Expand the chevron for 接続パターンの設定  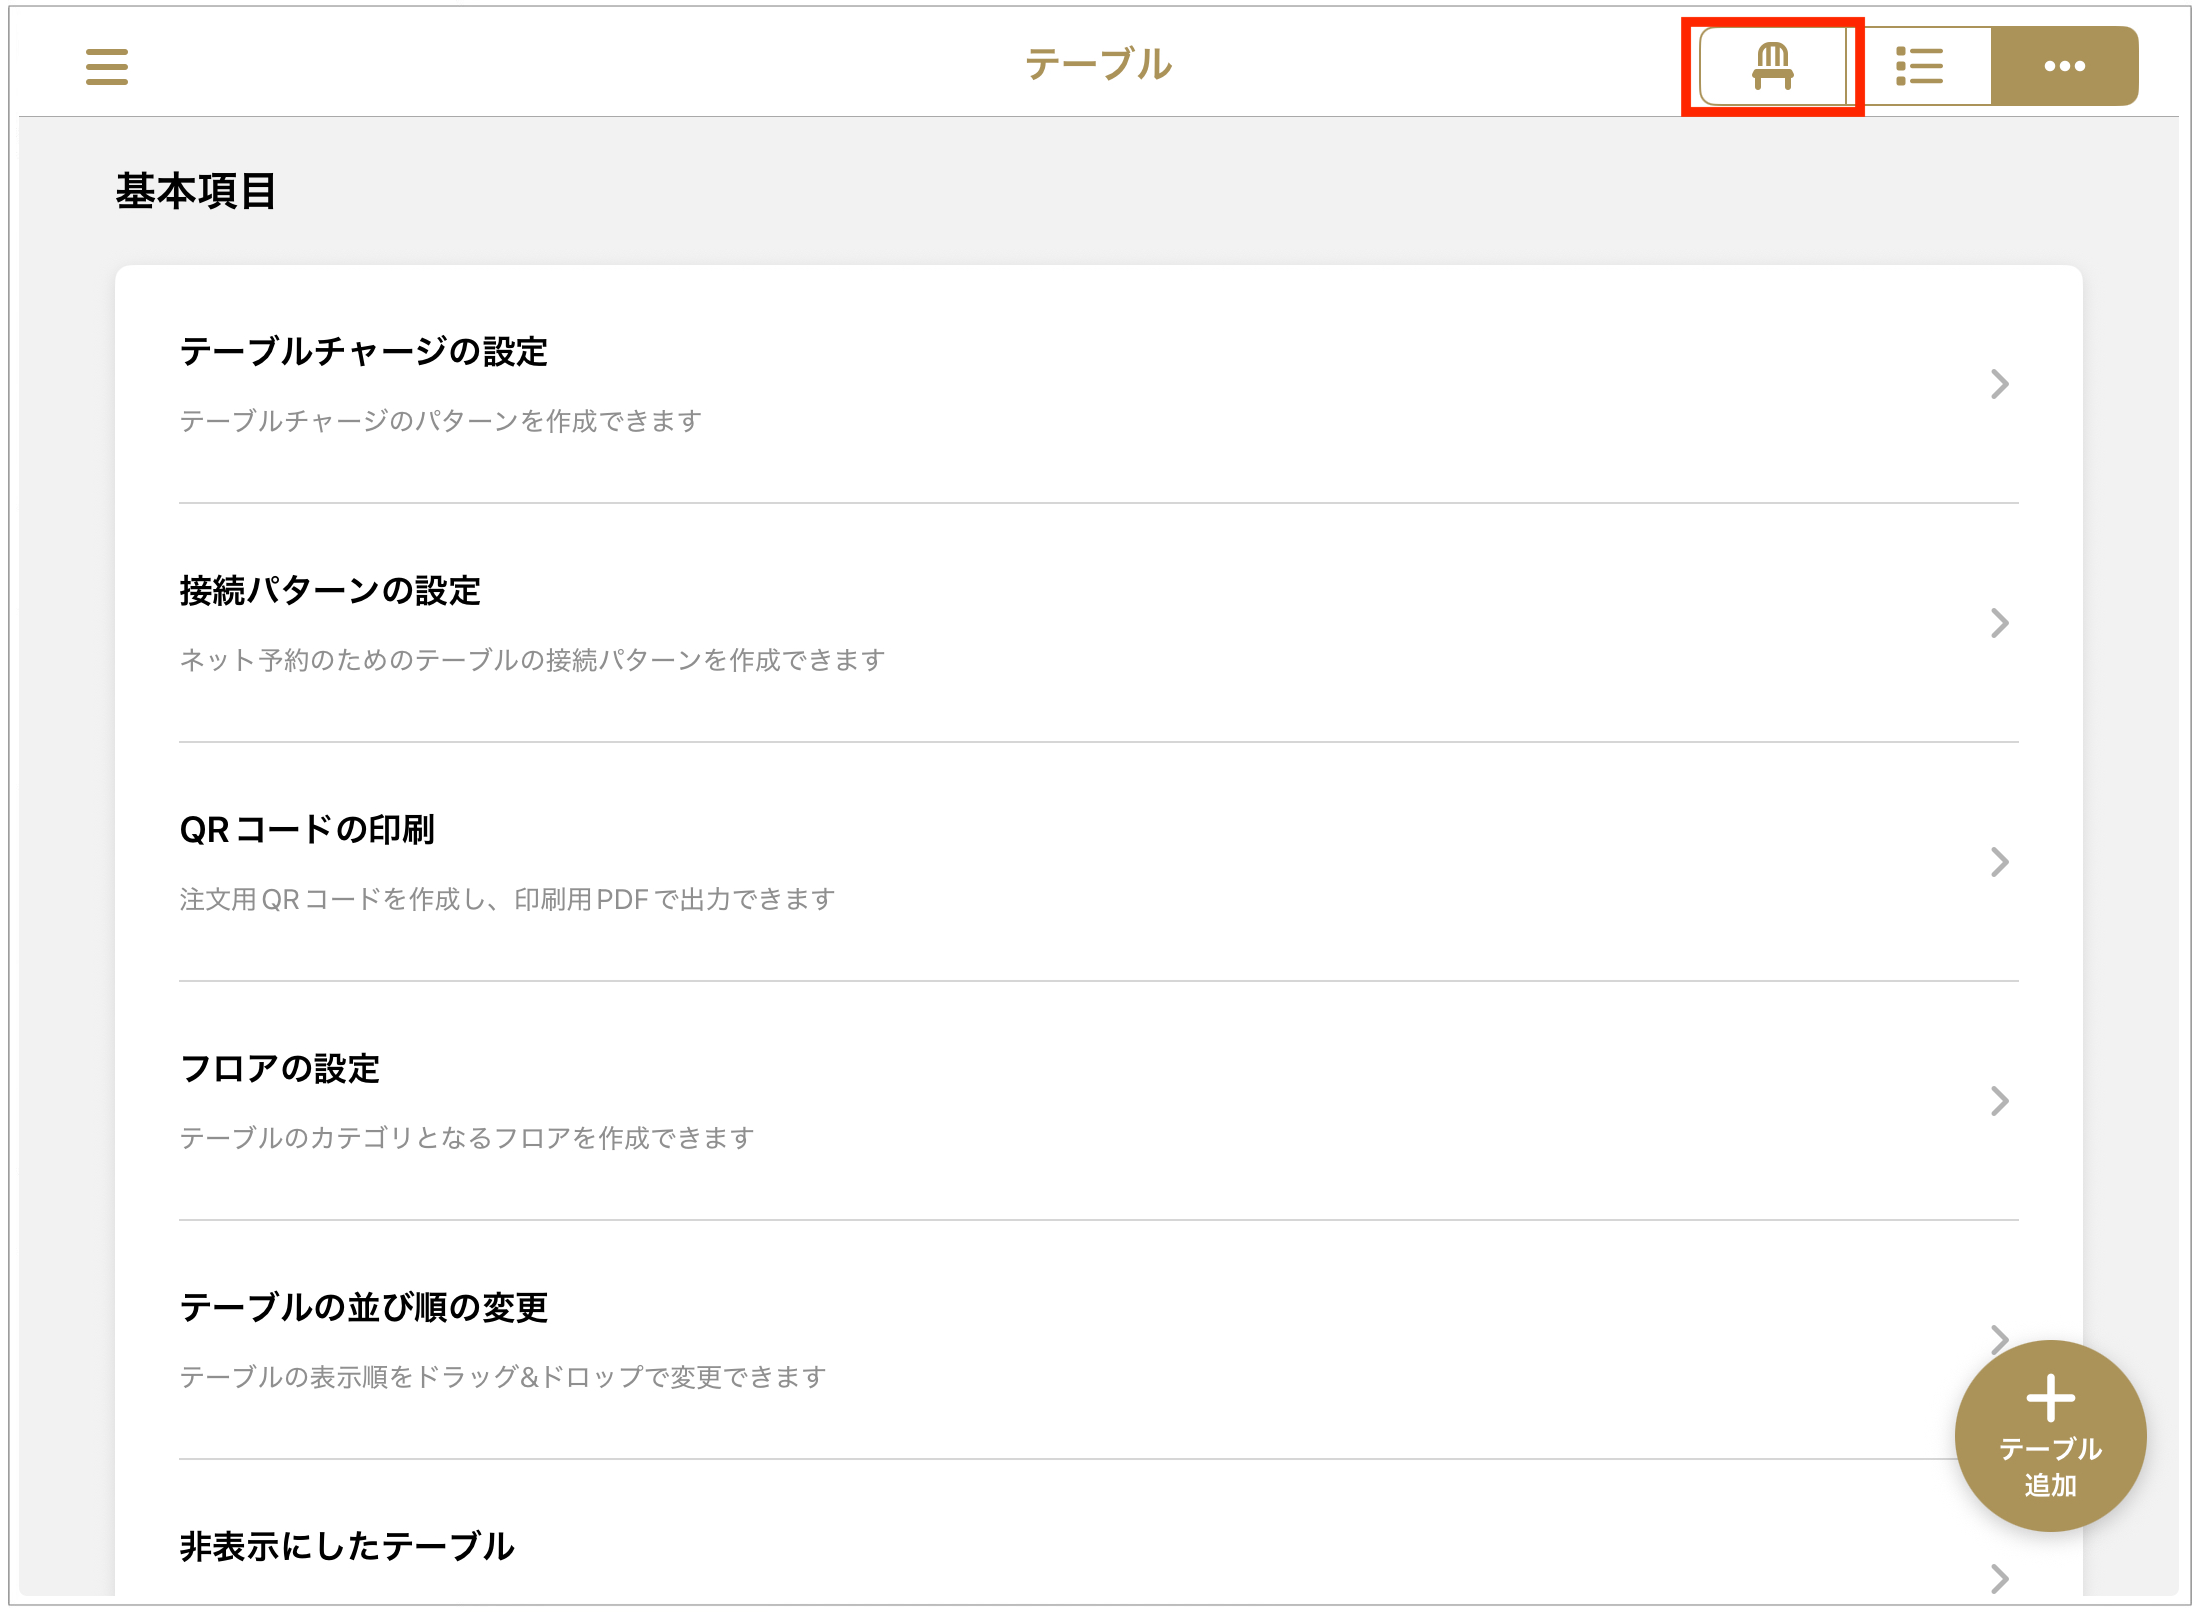click(x=1999, y=623)
